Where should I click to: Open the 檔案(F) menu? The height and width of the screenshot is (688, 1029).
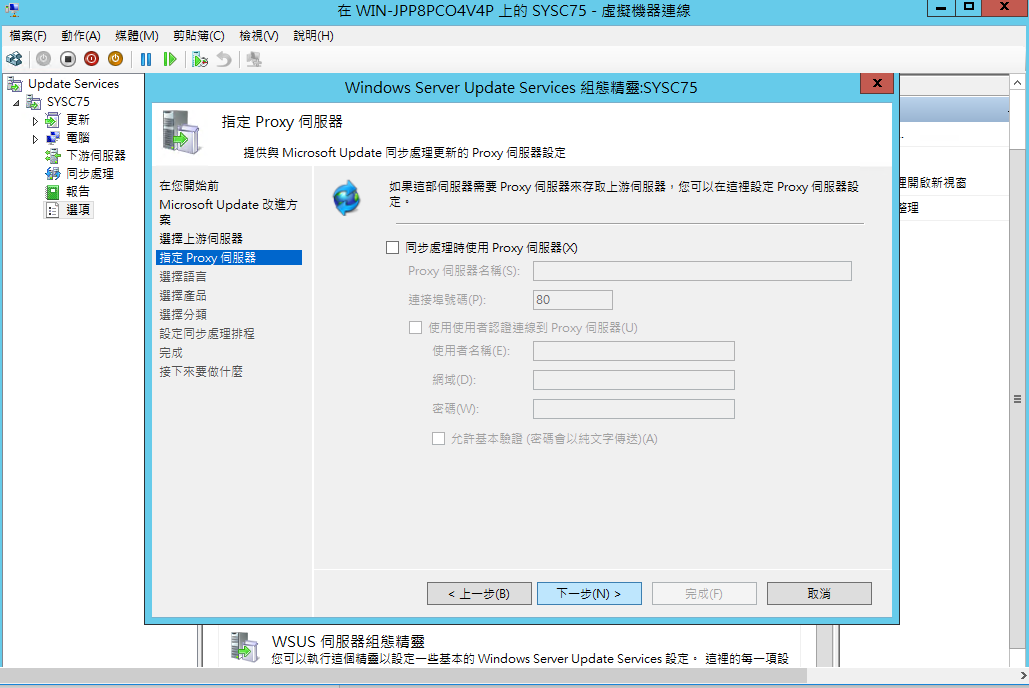click(28, 35)
